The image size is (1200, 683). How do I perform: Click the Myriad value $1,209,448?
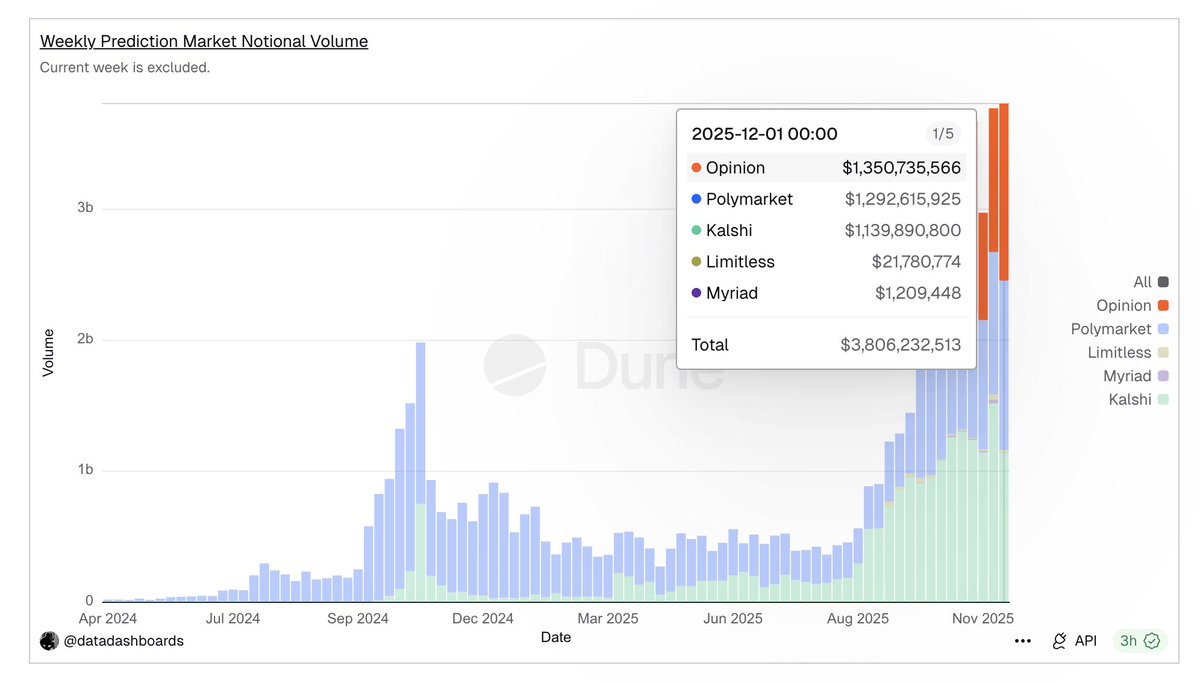918,293
